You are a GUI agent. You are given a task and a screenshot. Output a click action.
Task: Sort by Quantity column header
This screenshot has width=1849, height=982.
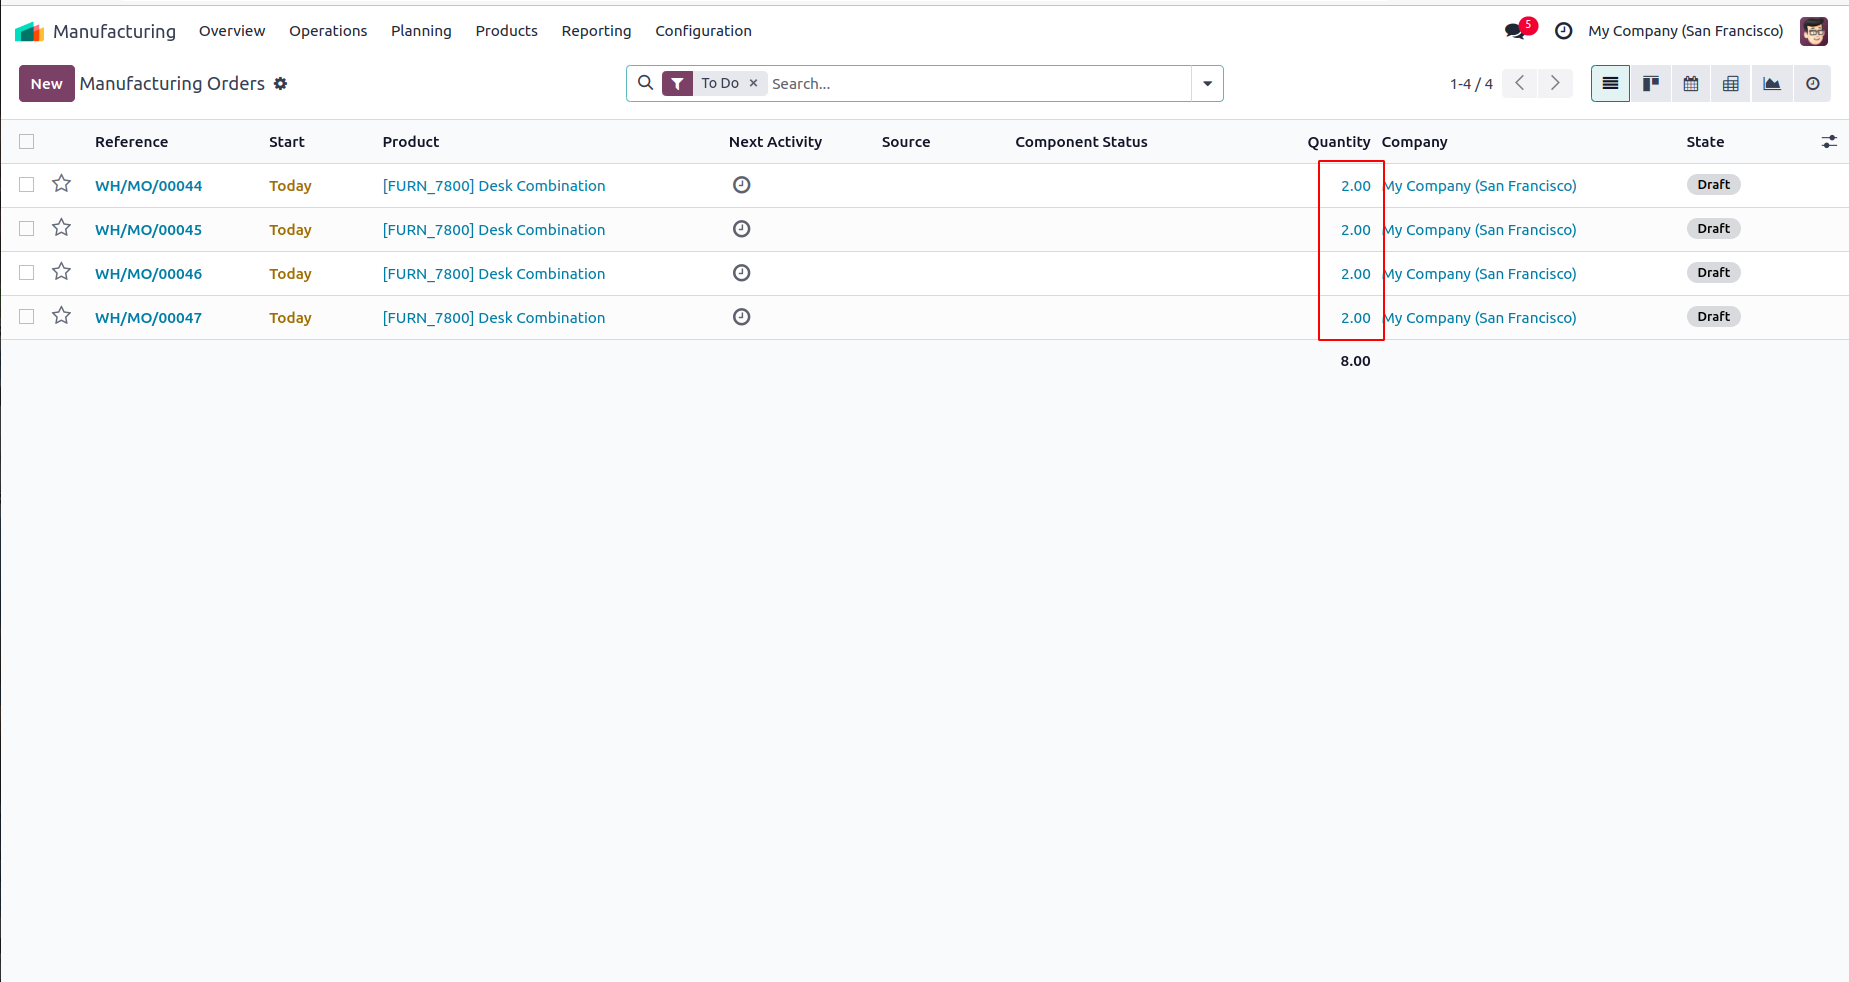coord(1339,142)
